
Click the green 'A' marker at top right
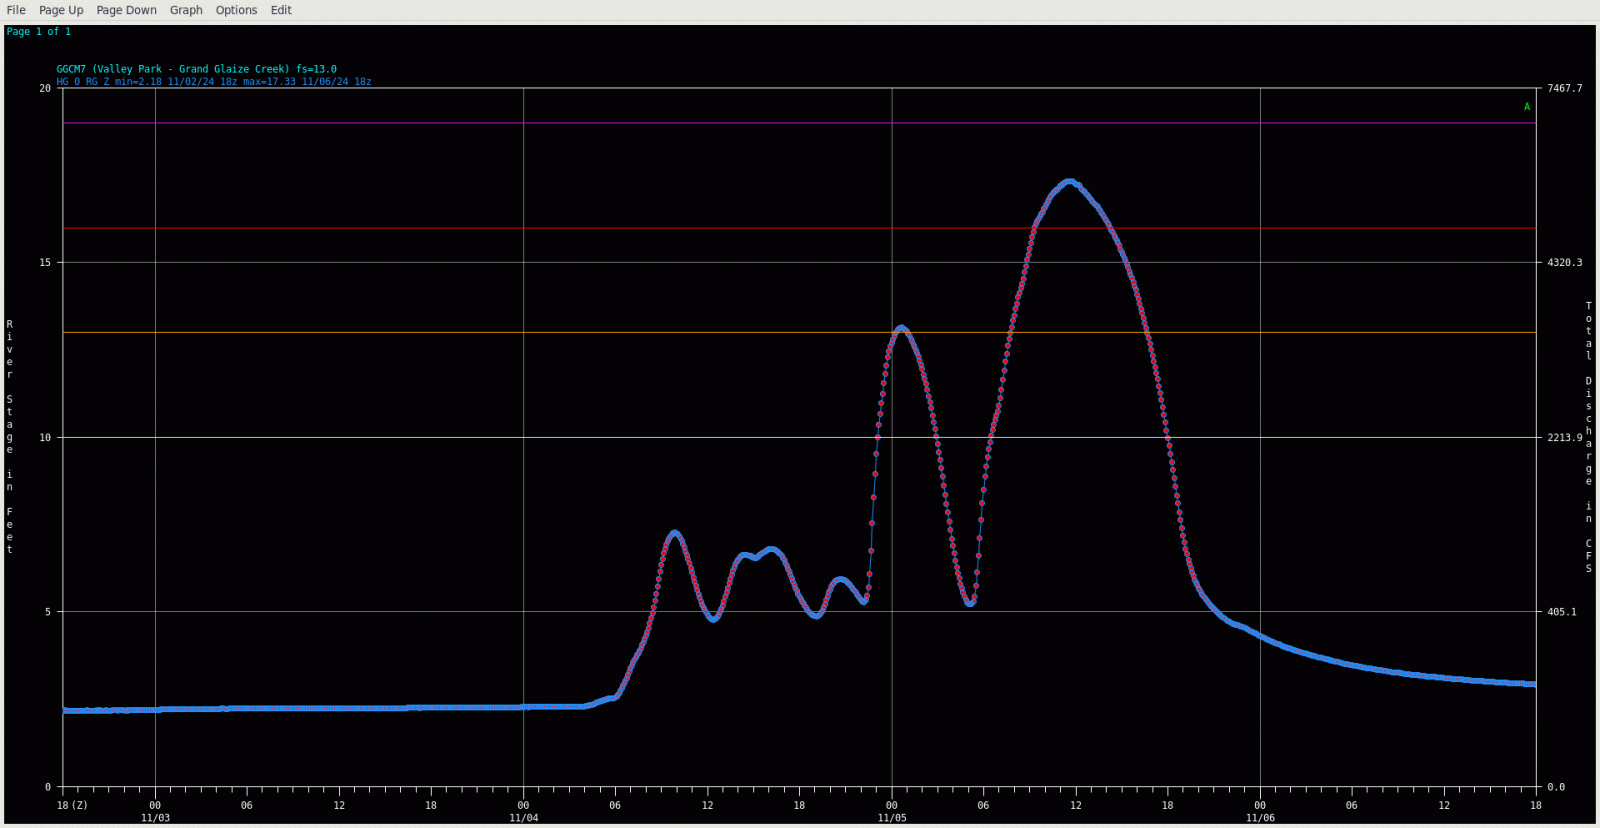[1527, 107]
